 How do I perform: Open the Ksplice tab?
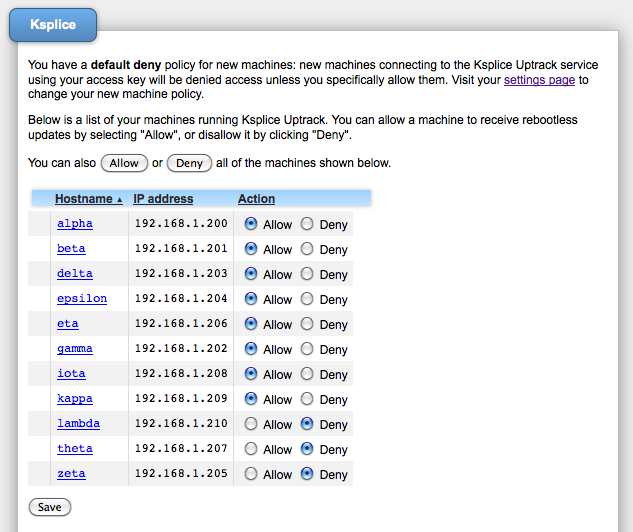[53, 23]
